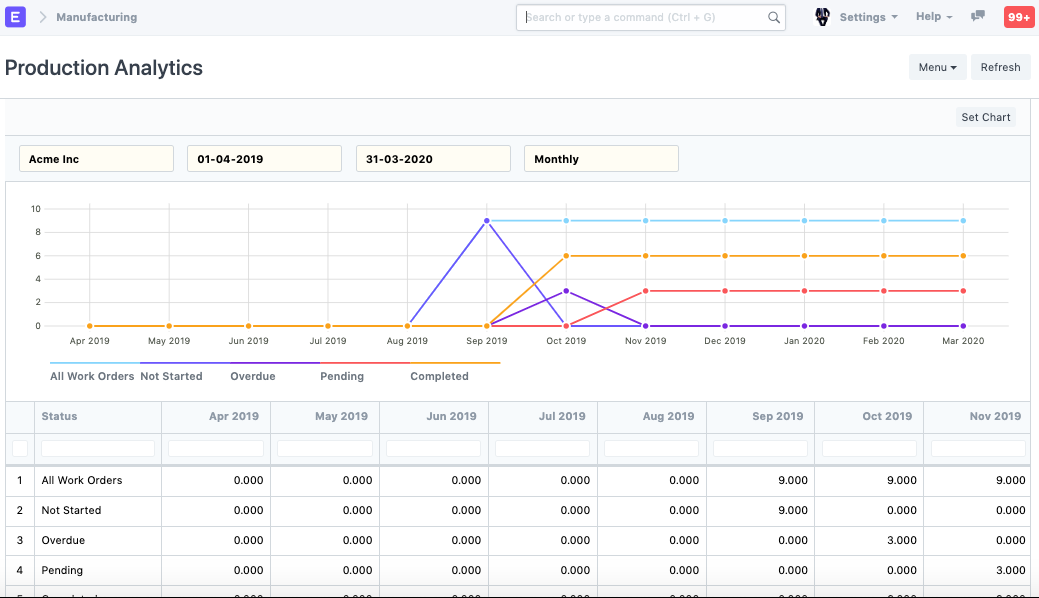Expand the Help dropdown
The width and height of the screenshot is (1039, 598).
(x=933, y=17)
